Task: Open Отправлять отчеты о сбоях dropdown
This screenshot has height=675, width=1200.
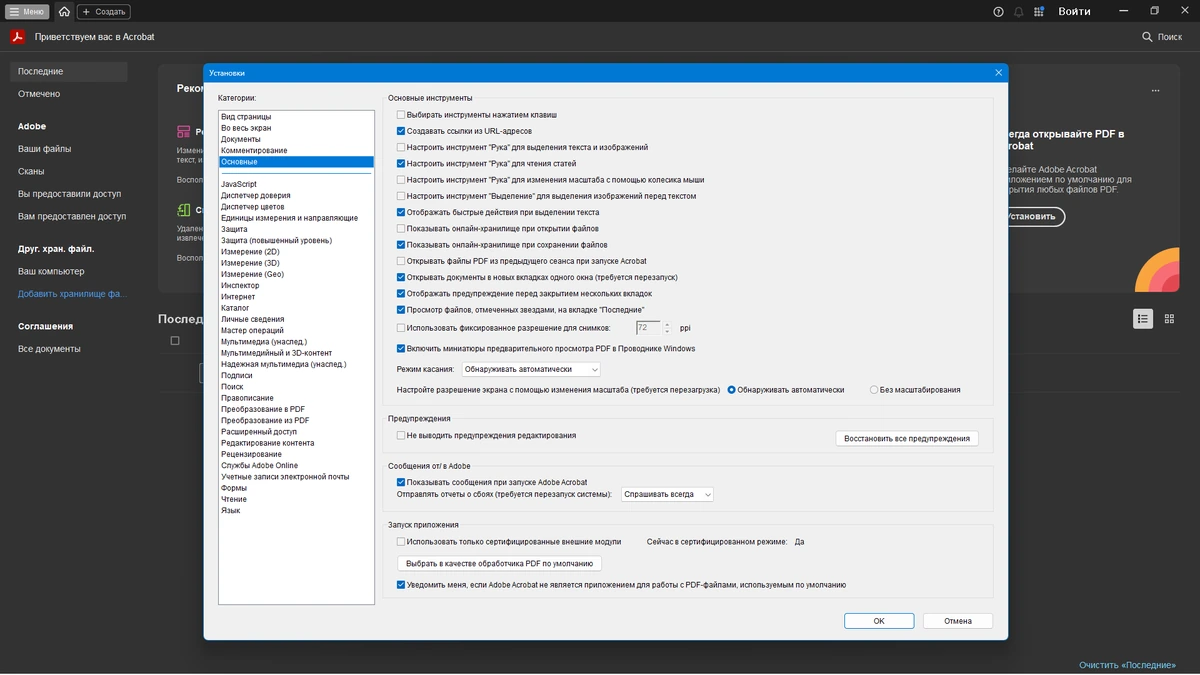Action: tap(667, 494)
